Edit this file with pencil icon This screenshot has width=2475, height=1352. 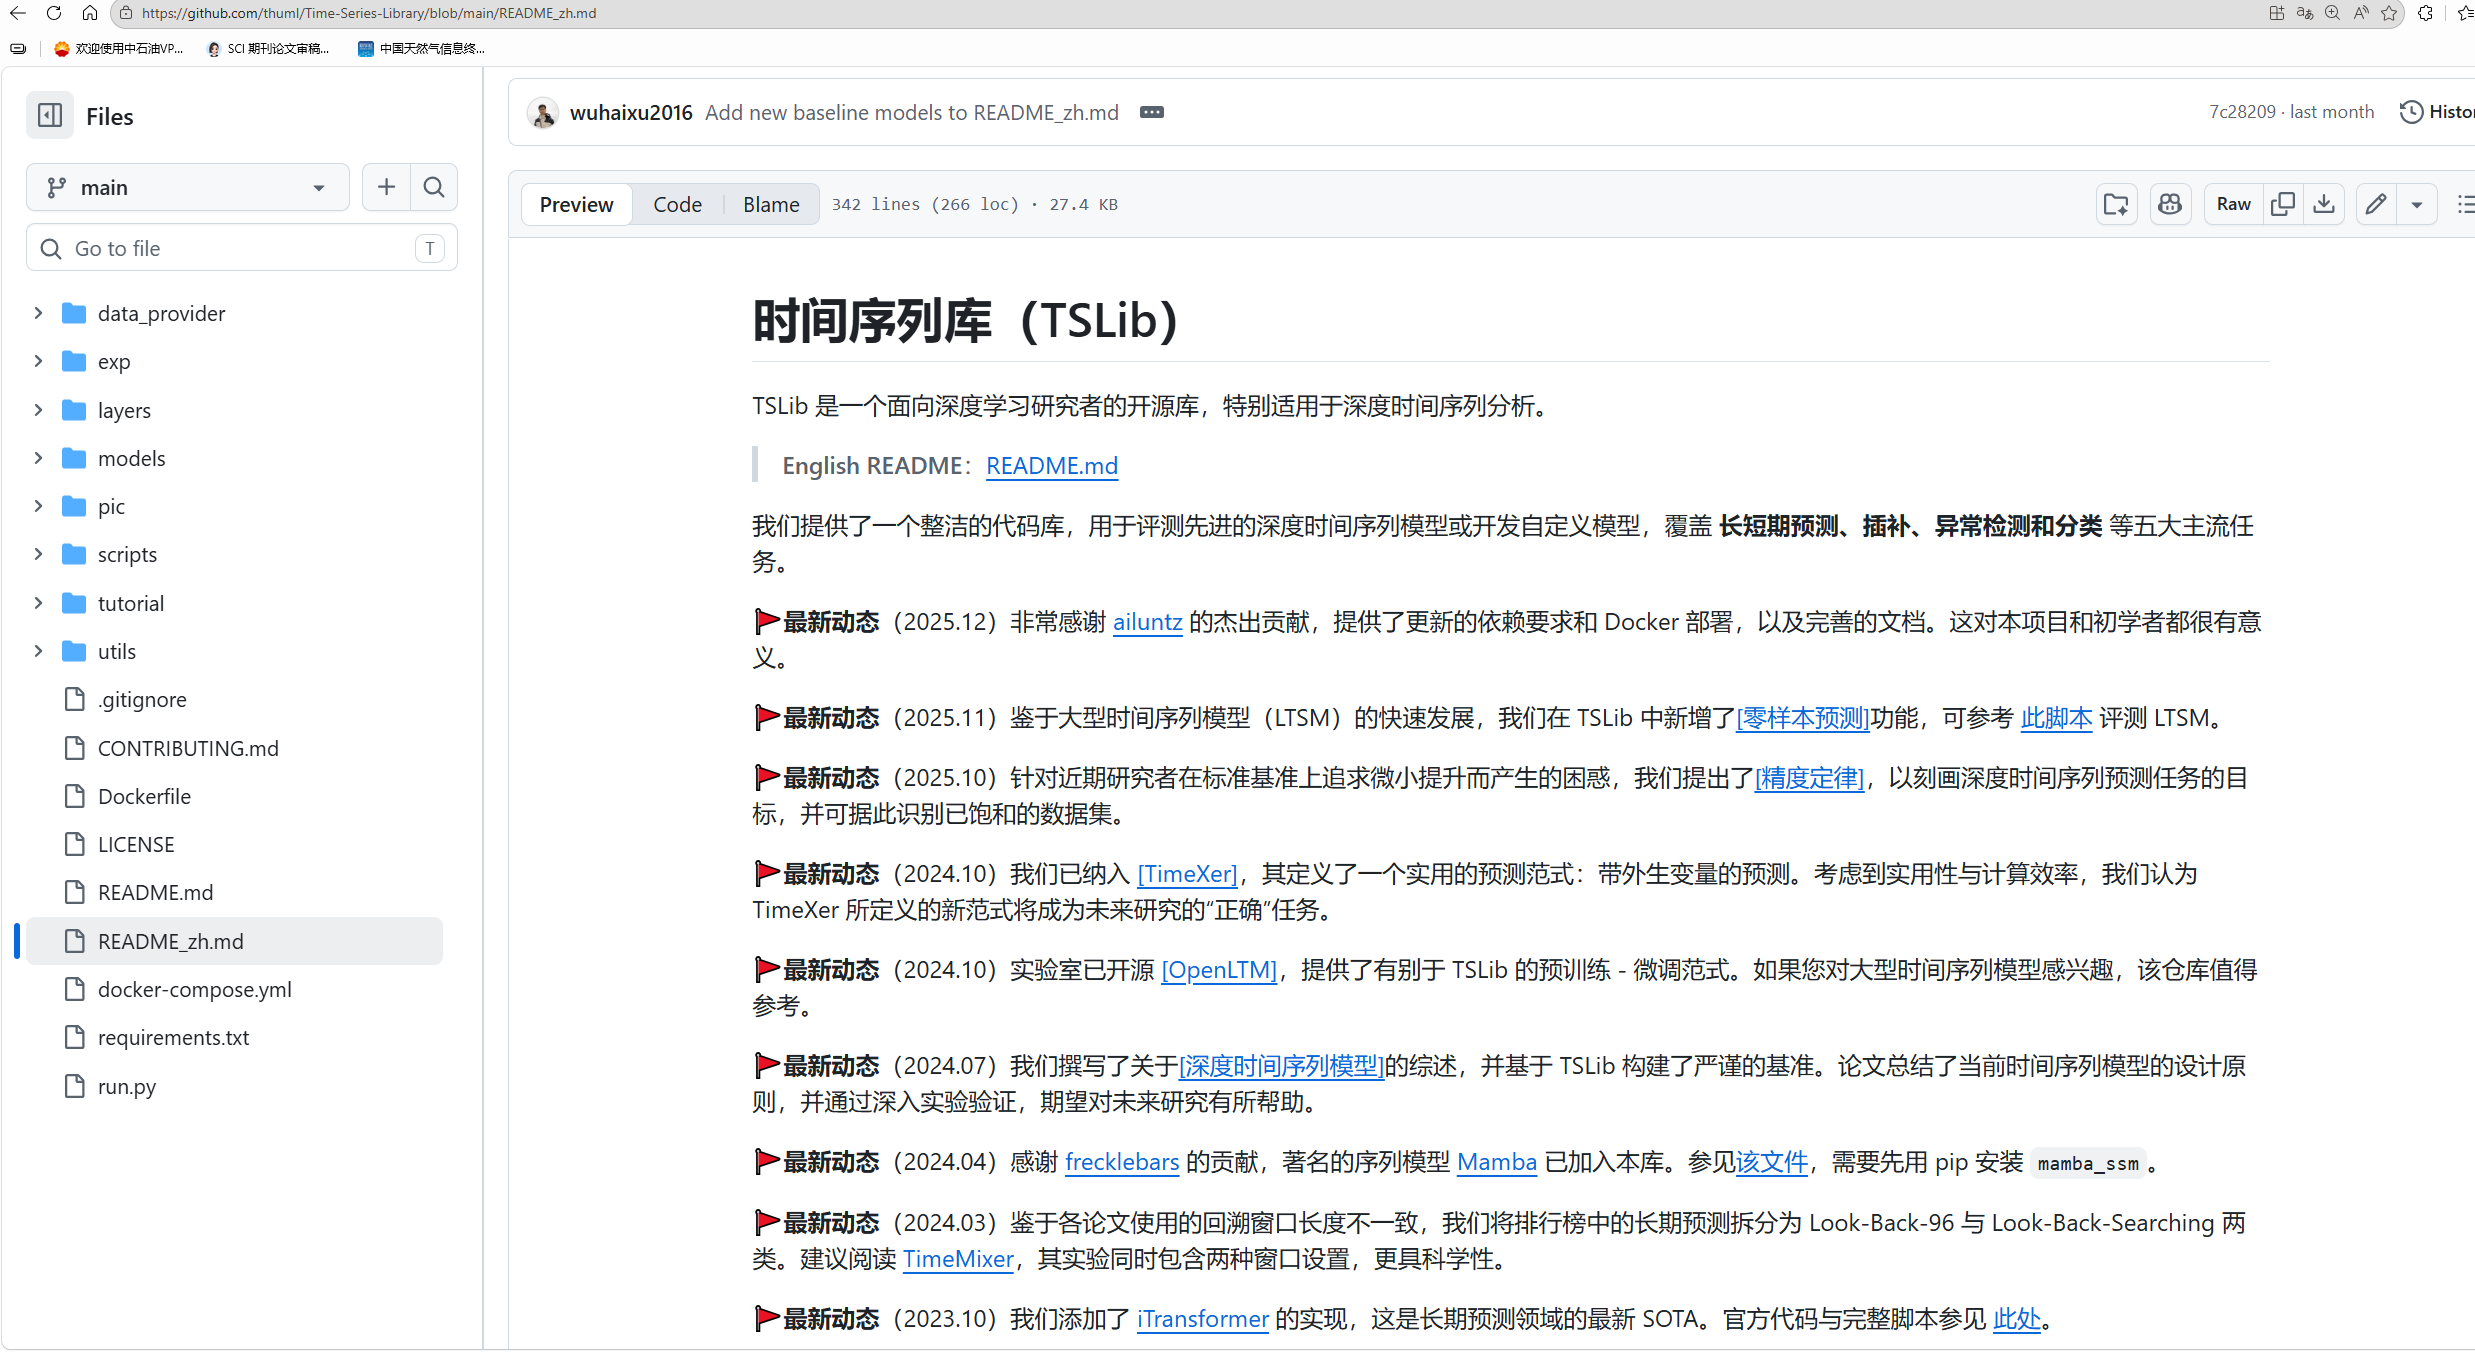pyautogui.click(x=2376, y=204)
